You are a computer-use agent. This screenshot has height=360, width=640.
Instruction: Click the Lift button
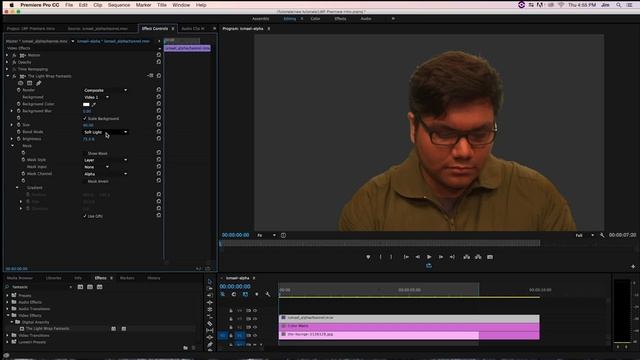(x=467, y=257)
